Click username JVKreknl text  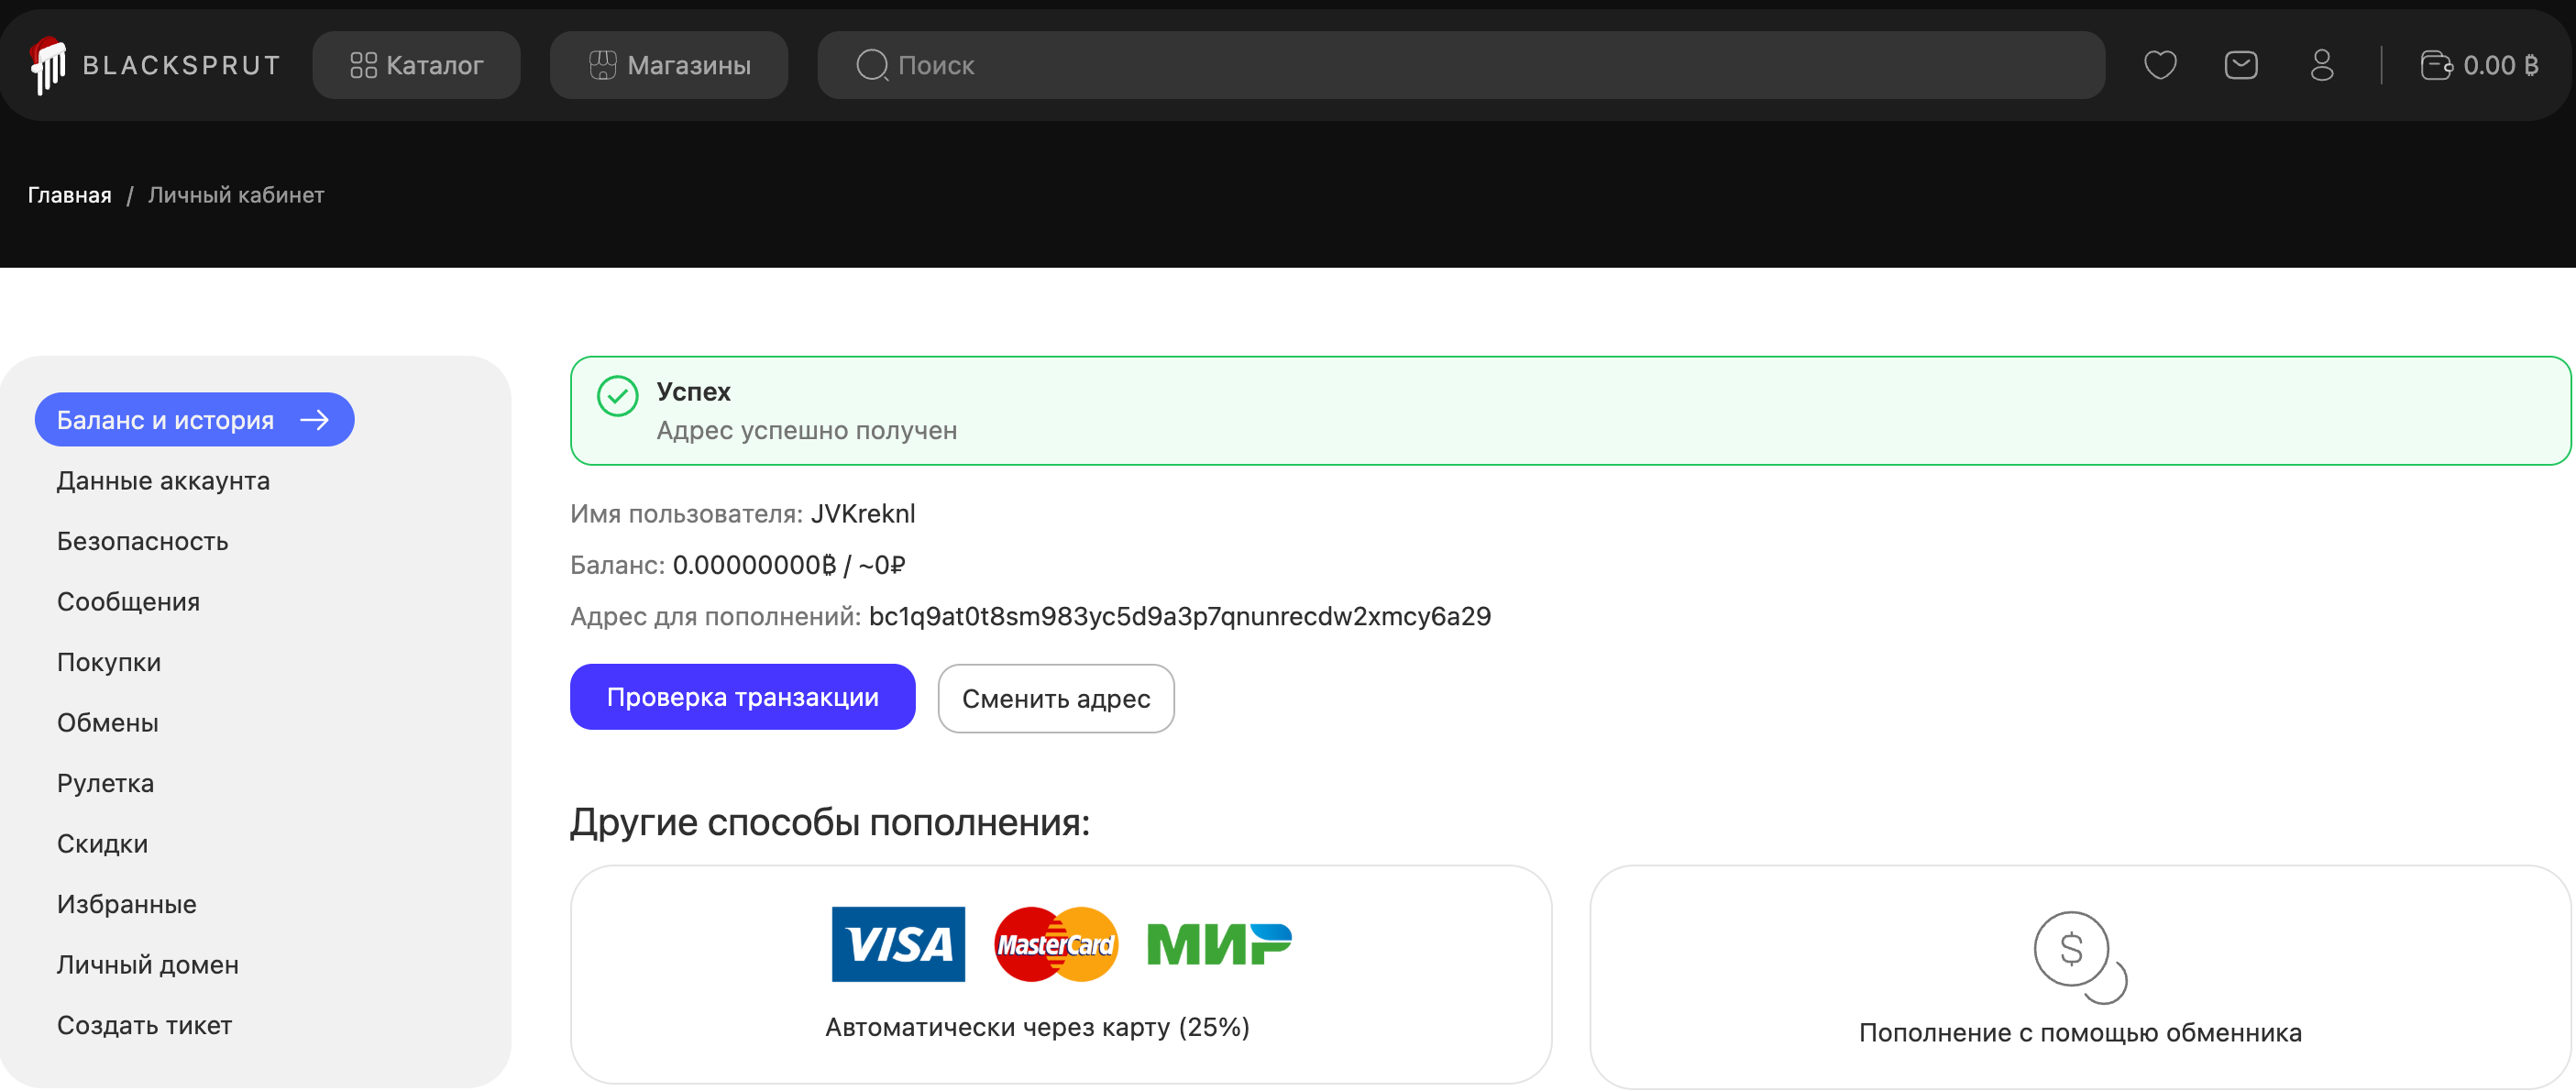point(863,513)
